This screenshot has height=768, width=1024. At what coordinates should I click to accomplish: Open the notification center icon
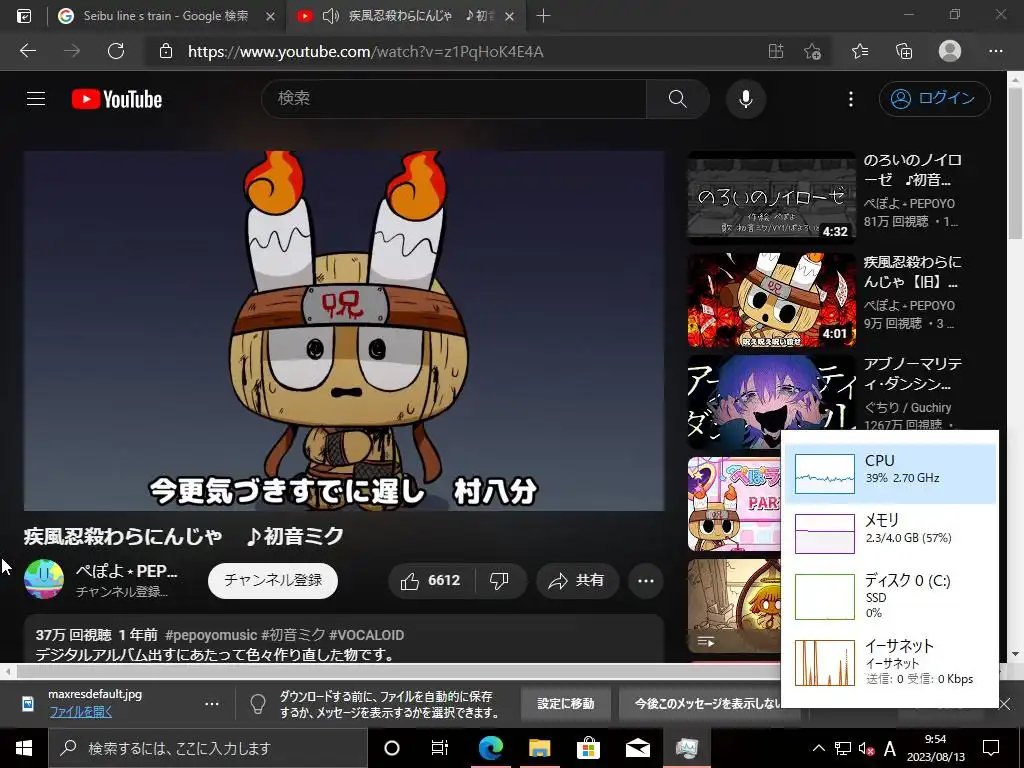(991, 748)
